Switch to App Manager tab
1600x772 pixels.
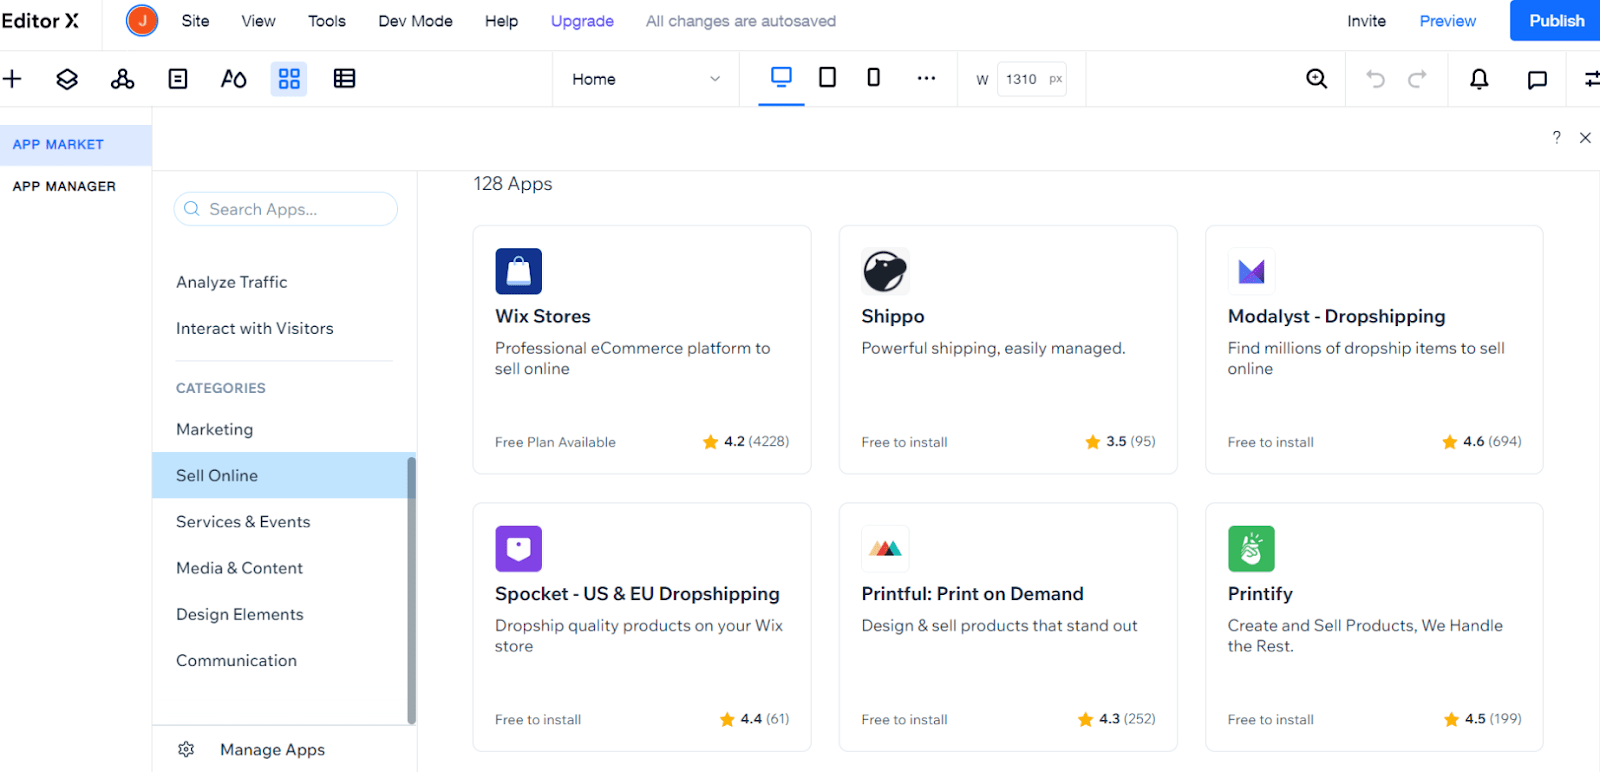[64, 186]
